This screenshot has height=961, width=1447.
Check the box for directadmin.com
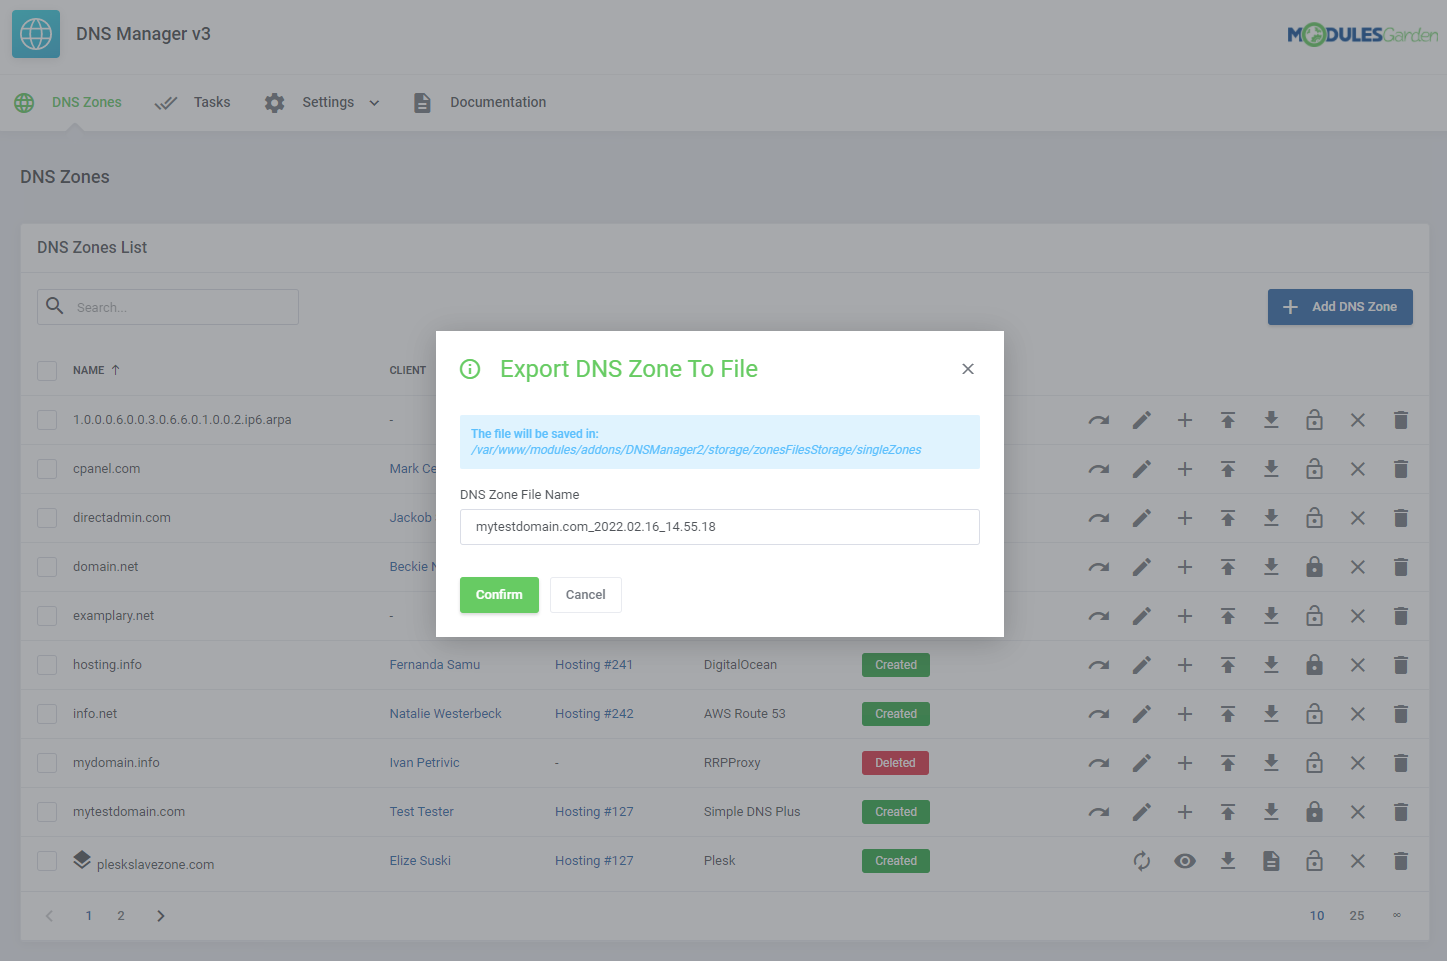[47, 518]
